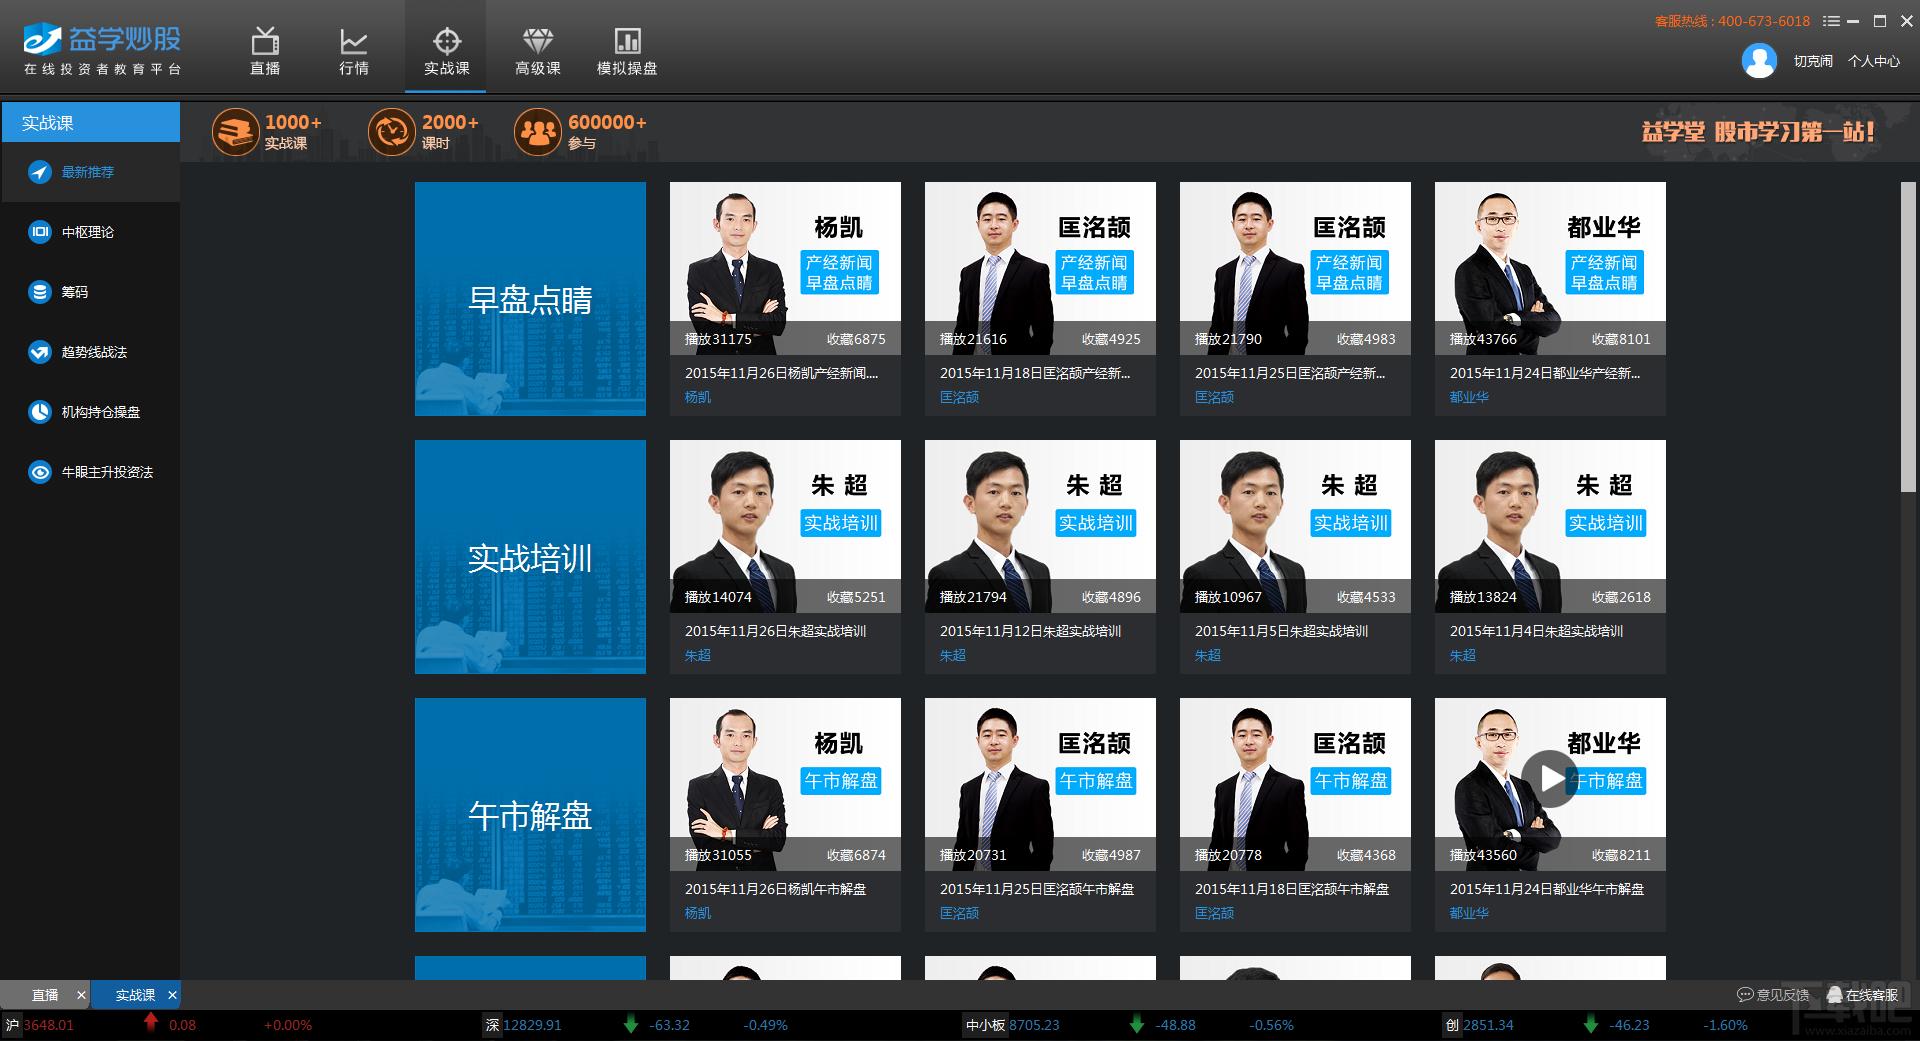Viewport: 1920px width, 1041px height.
Task: Select 最新推荐 in the sidebar
Action: point(90,172)
